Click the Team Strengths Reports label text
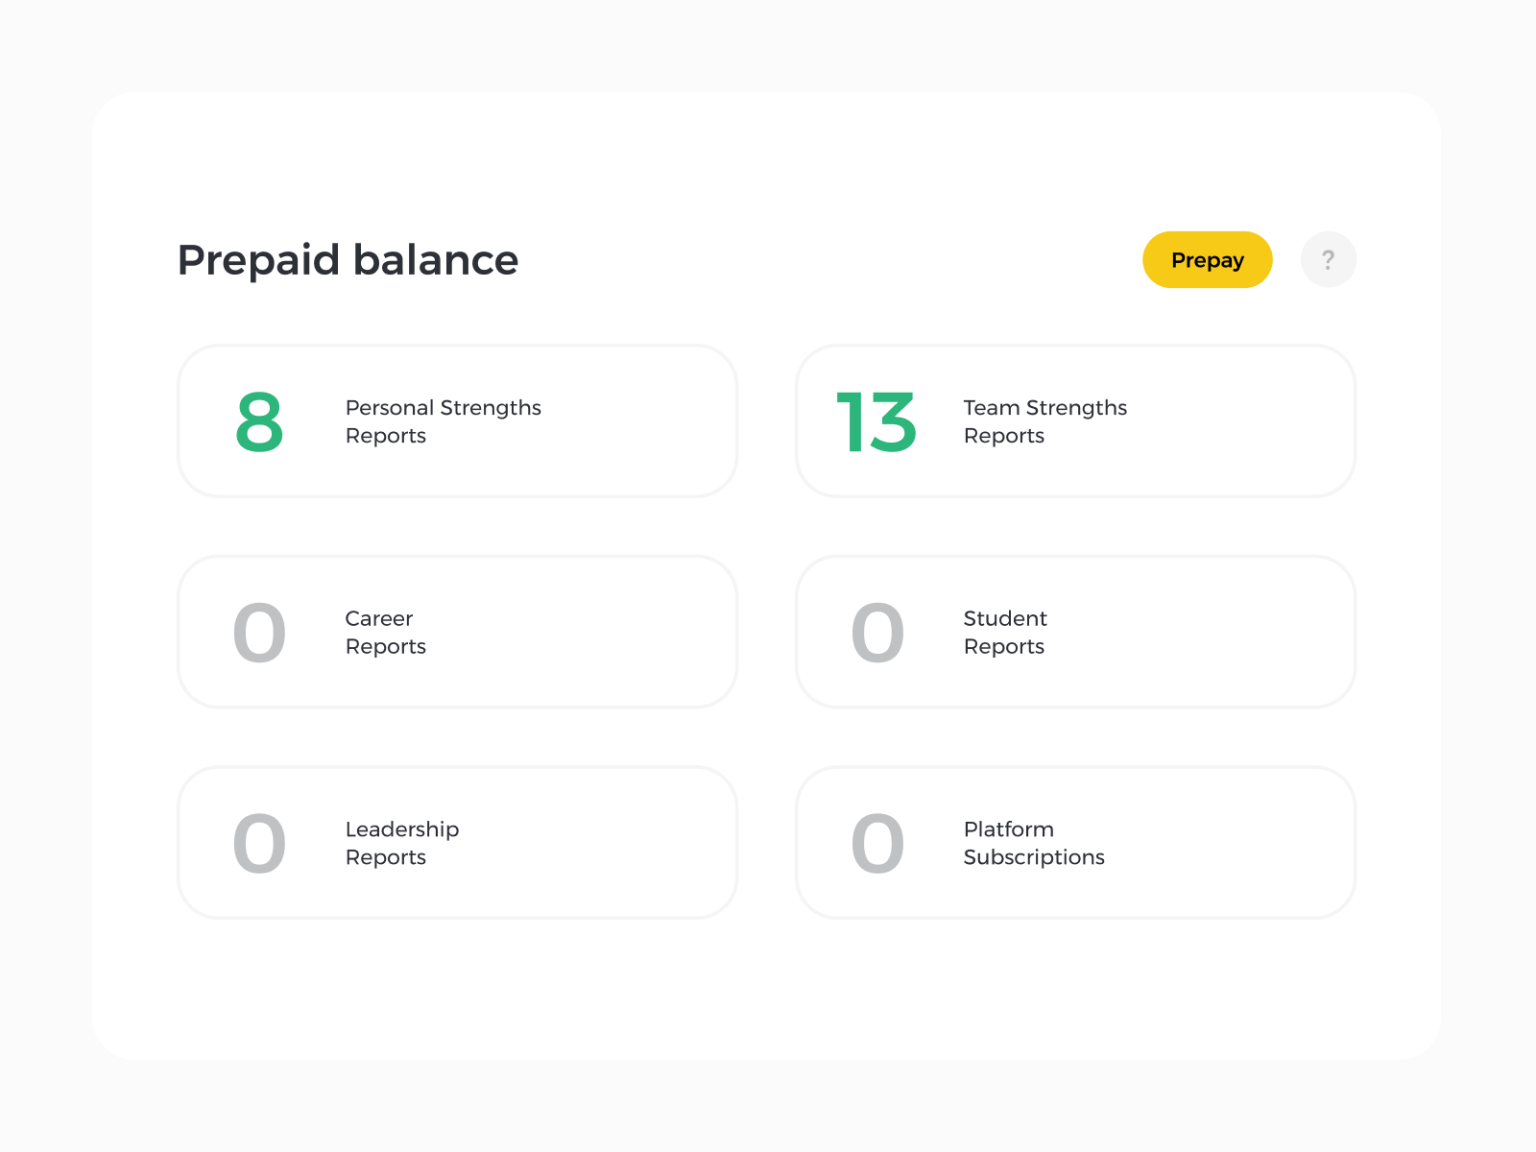This screenshot has width=1536, height=1152. [x=1045, y=422]
